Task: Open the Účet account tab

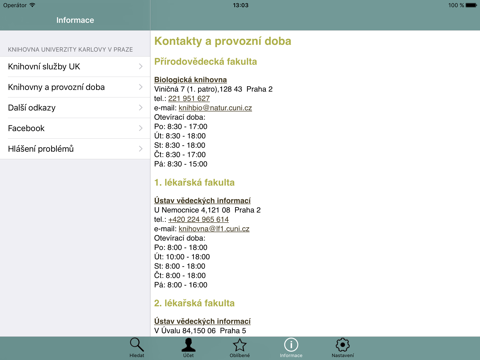Action: click(x=188, y=348)
